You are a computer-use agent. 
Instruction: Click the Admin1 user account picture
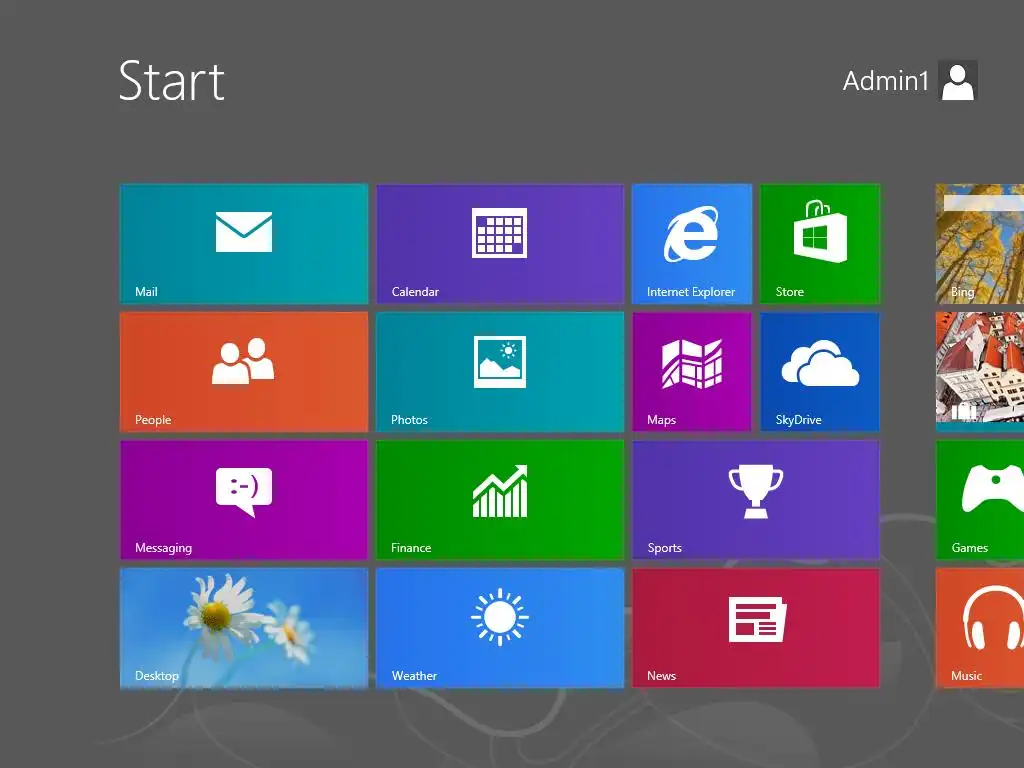coord(957,80)
